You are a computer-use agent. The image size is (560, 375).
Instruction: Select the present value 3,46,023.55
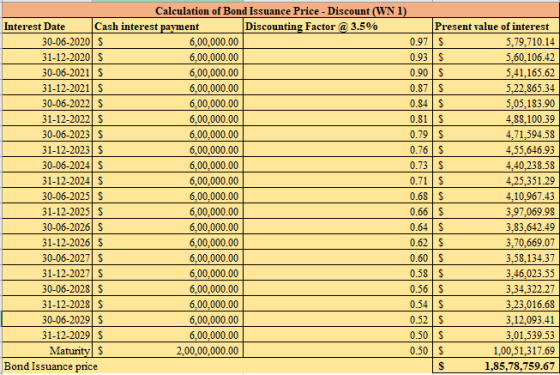pyautogui.click(x=496, y=273)
